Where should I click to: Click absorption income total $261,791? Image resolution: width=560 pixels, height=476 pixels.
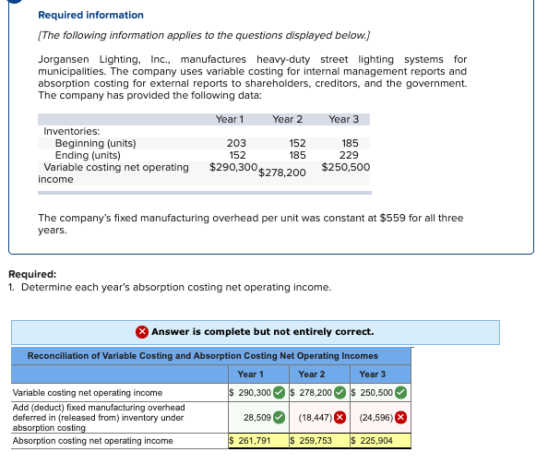[x=259, y=441]
